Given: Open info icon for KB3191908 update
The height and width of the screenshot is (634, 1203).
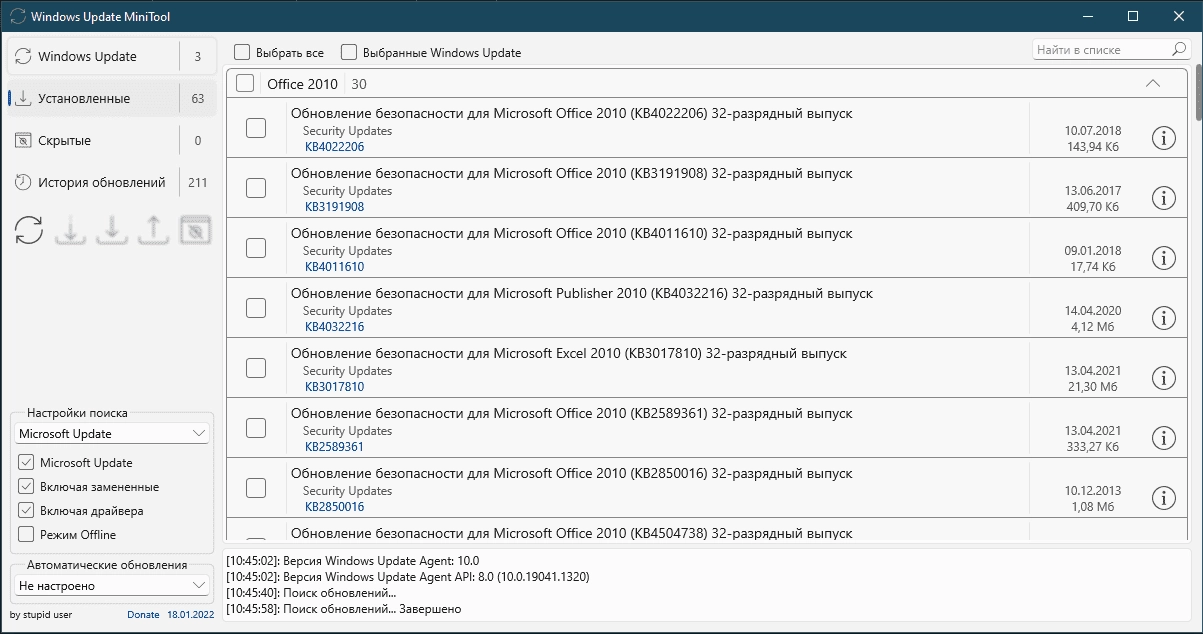Looking at the screenshot, I should pos(1164,198).
